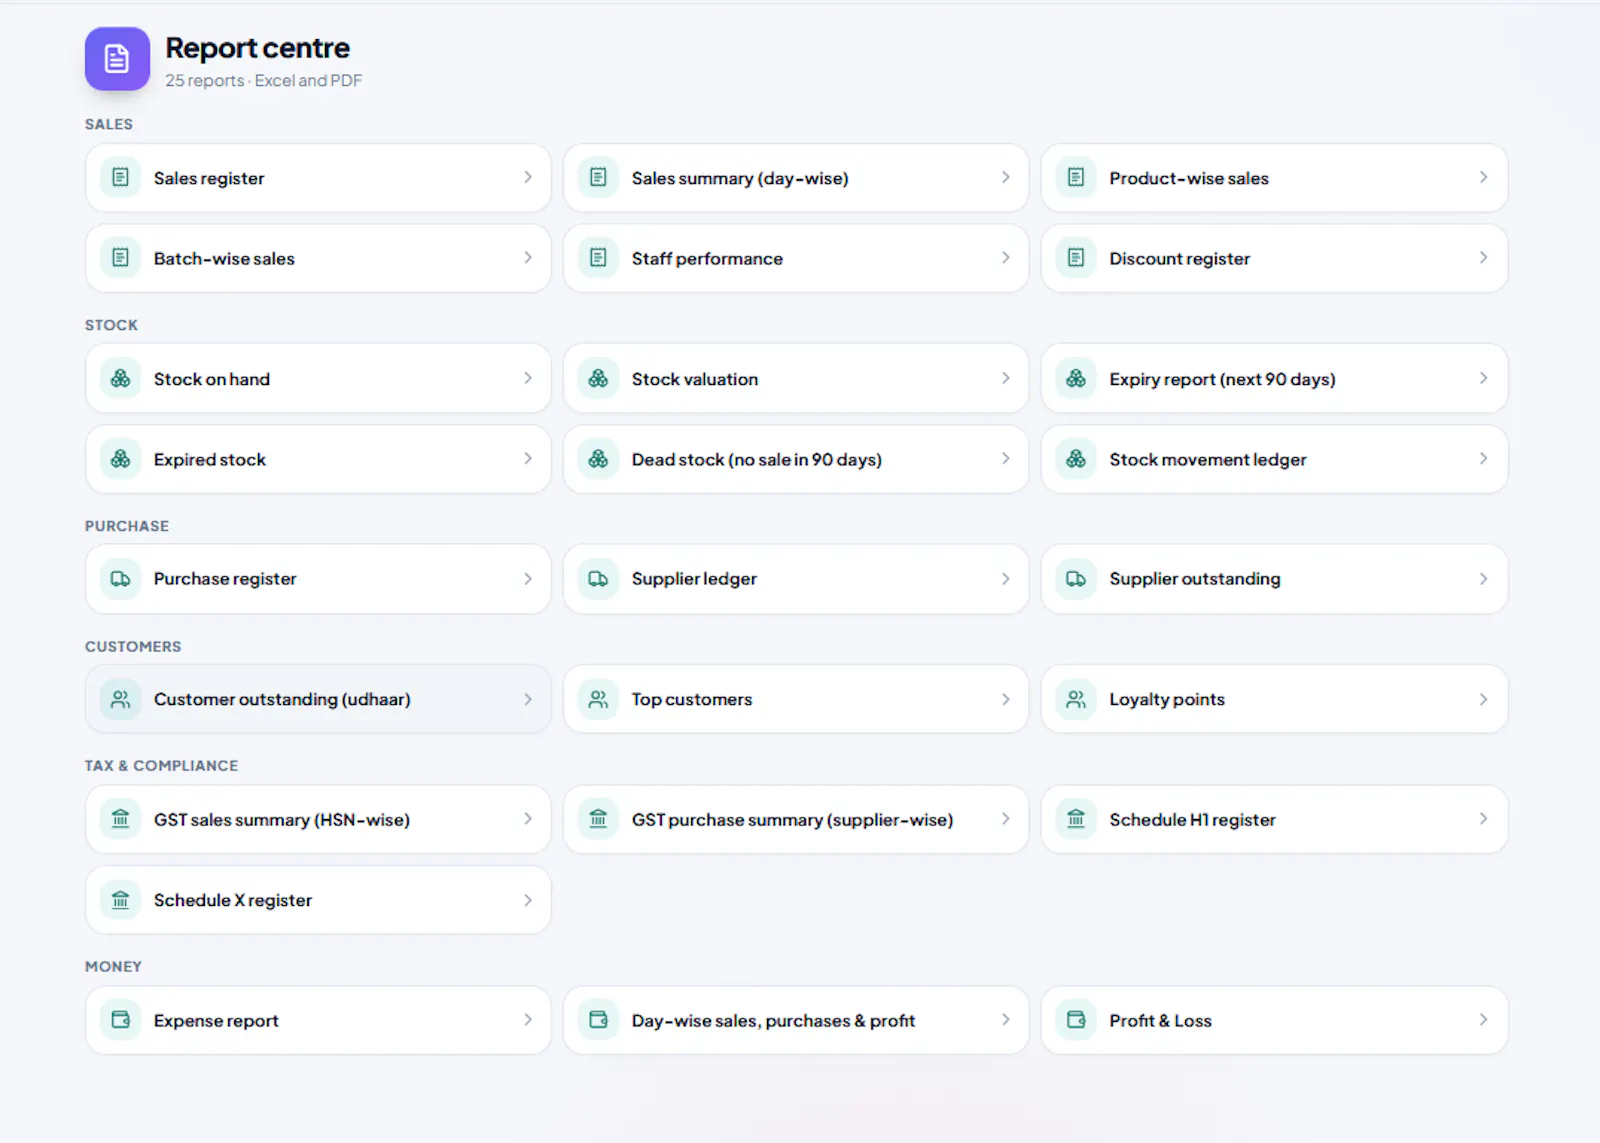Open GST purchase summary (supplier-wise) report

(x=796, y=819)
